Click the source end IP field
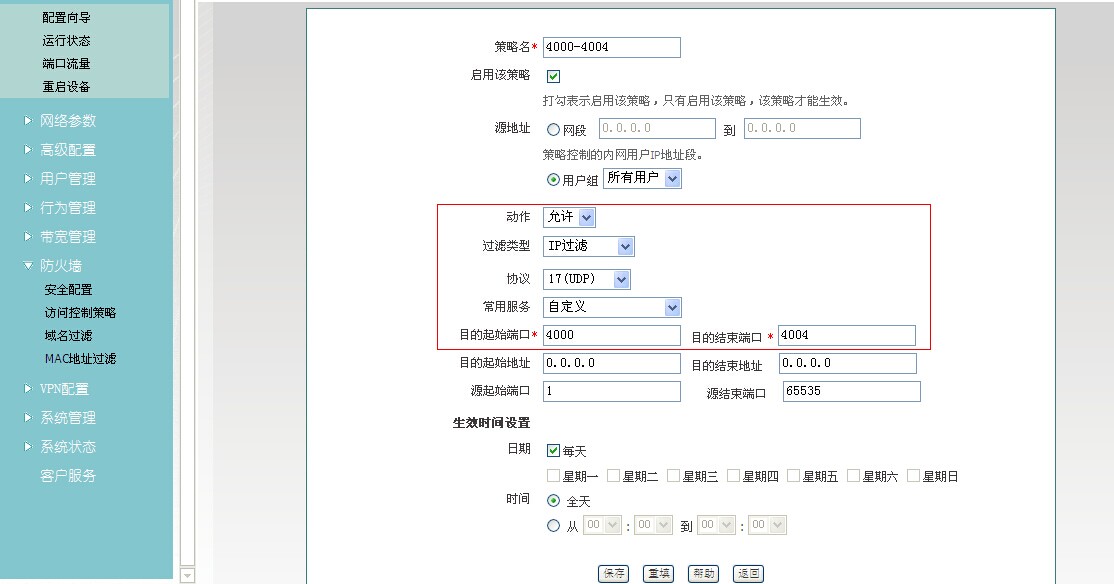The height and width of the screenshot is (584, 1114). click(x=802, y=129)
